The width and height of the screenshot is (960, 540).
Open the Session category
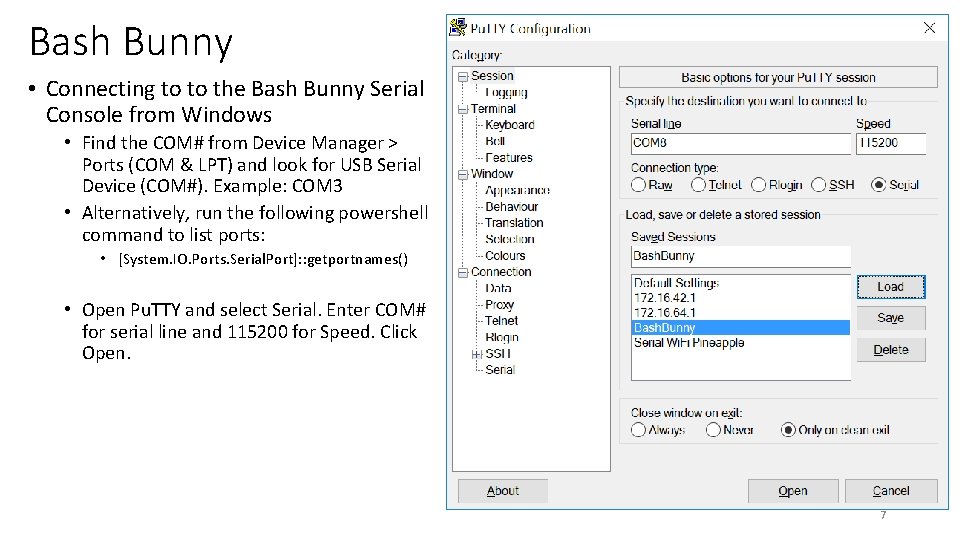pyautogui.click(x=492, y=76)
